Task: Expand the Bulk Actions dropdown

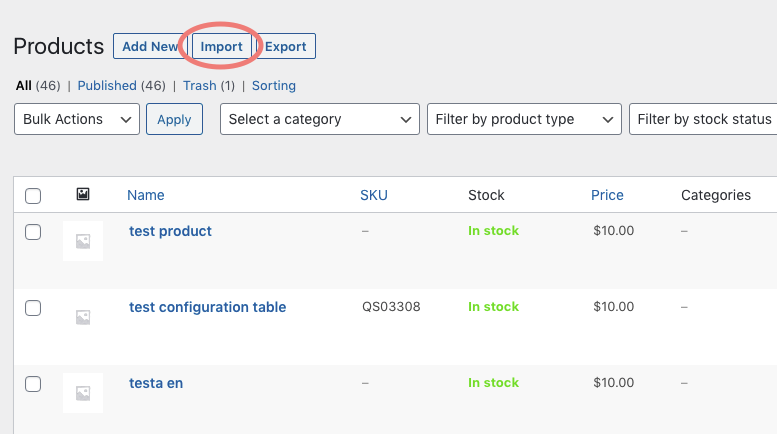Action: point(77,119)
